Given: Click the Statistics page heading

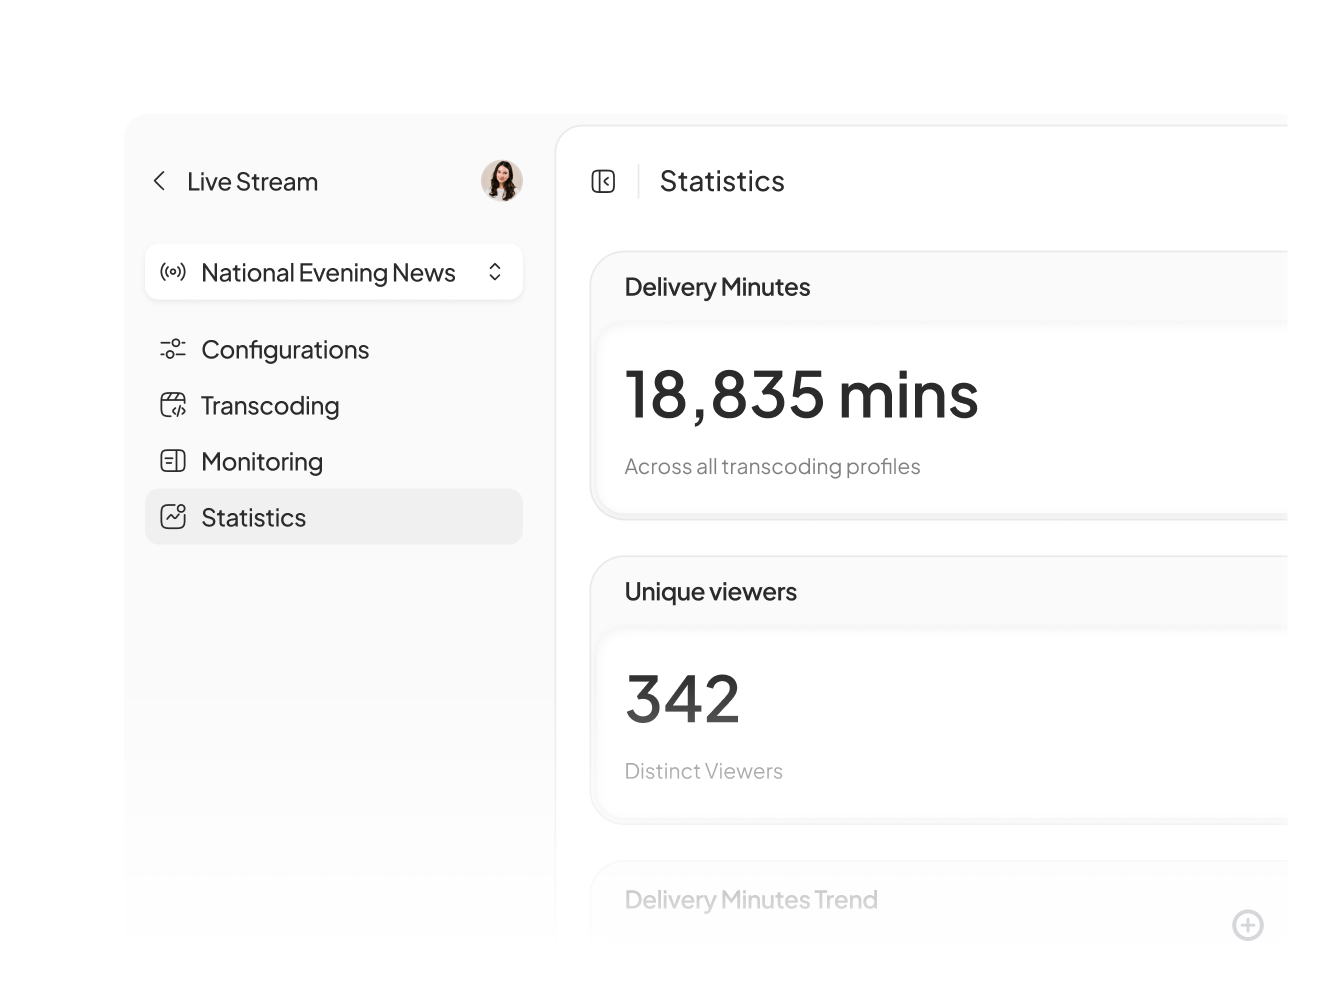Looking at the screenshot, I should pos(722,181).
